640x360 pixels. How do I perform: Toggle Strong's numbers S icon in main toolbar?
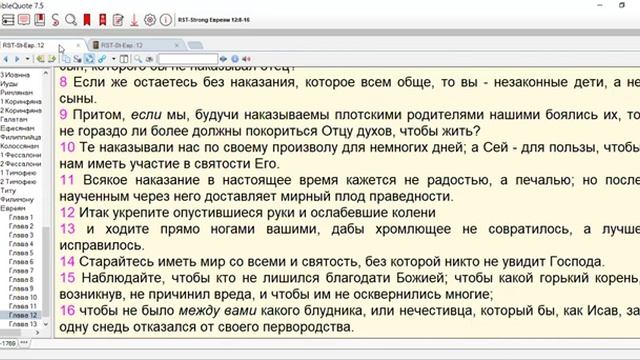tap(55, 20)
